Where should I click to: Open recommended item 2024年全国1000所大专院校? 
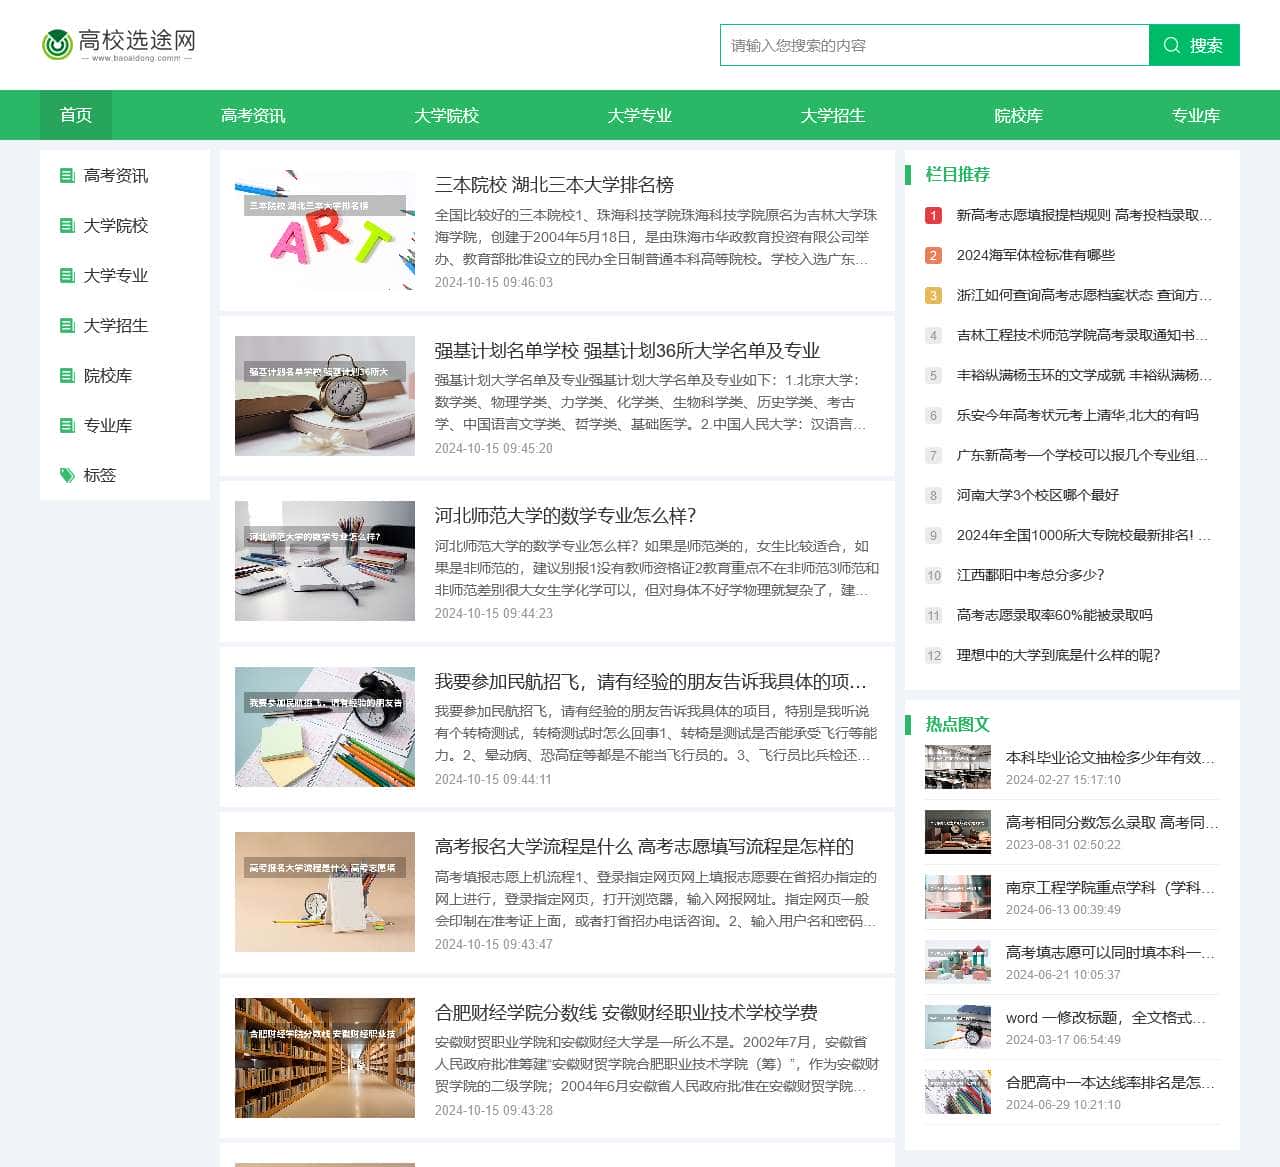click(x=1084, y=535)
